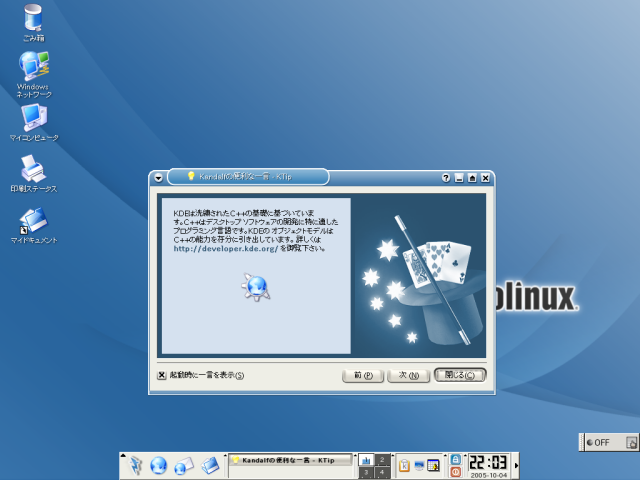The image size is (640, 480).
Task: Open the window menu arrow in KTip title bar
Action: [x=158, y=178]
